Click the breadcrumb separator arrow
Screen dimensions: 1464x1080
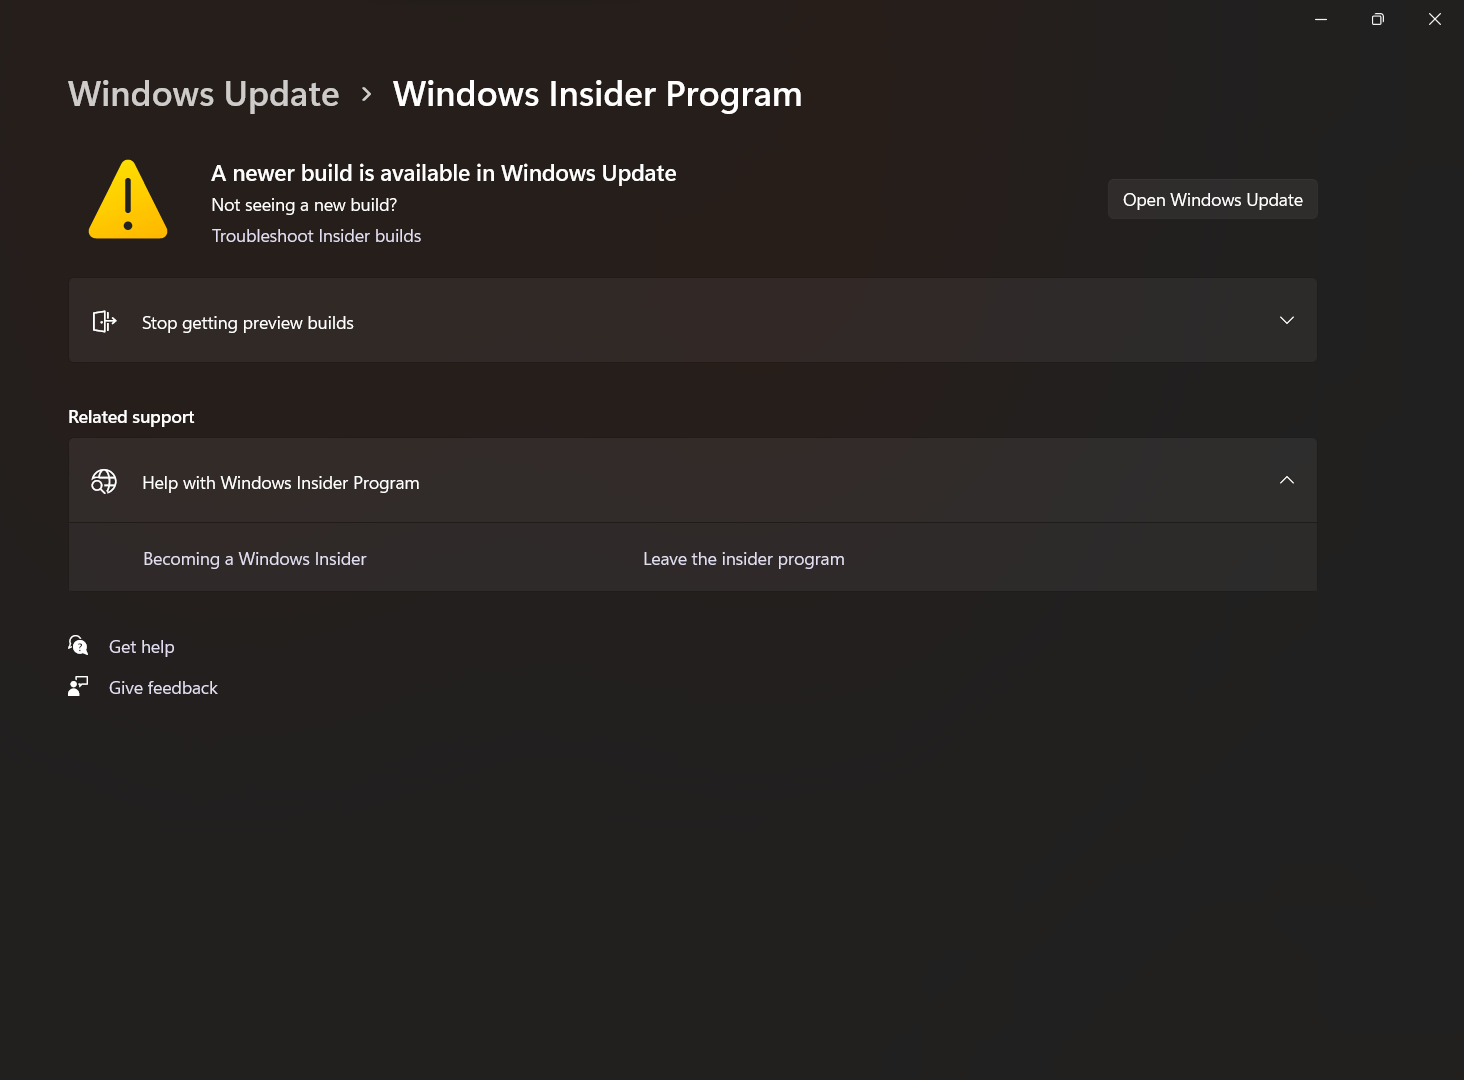367,94
